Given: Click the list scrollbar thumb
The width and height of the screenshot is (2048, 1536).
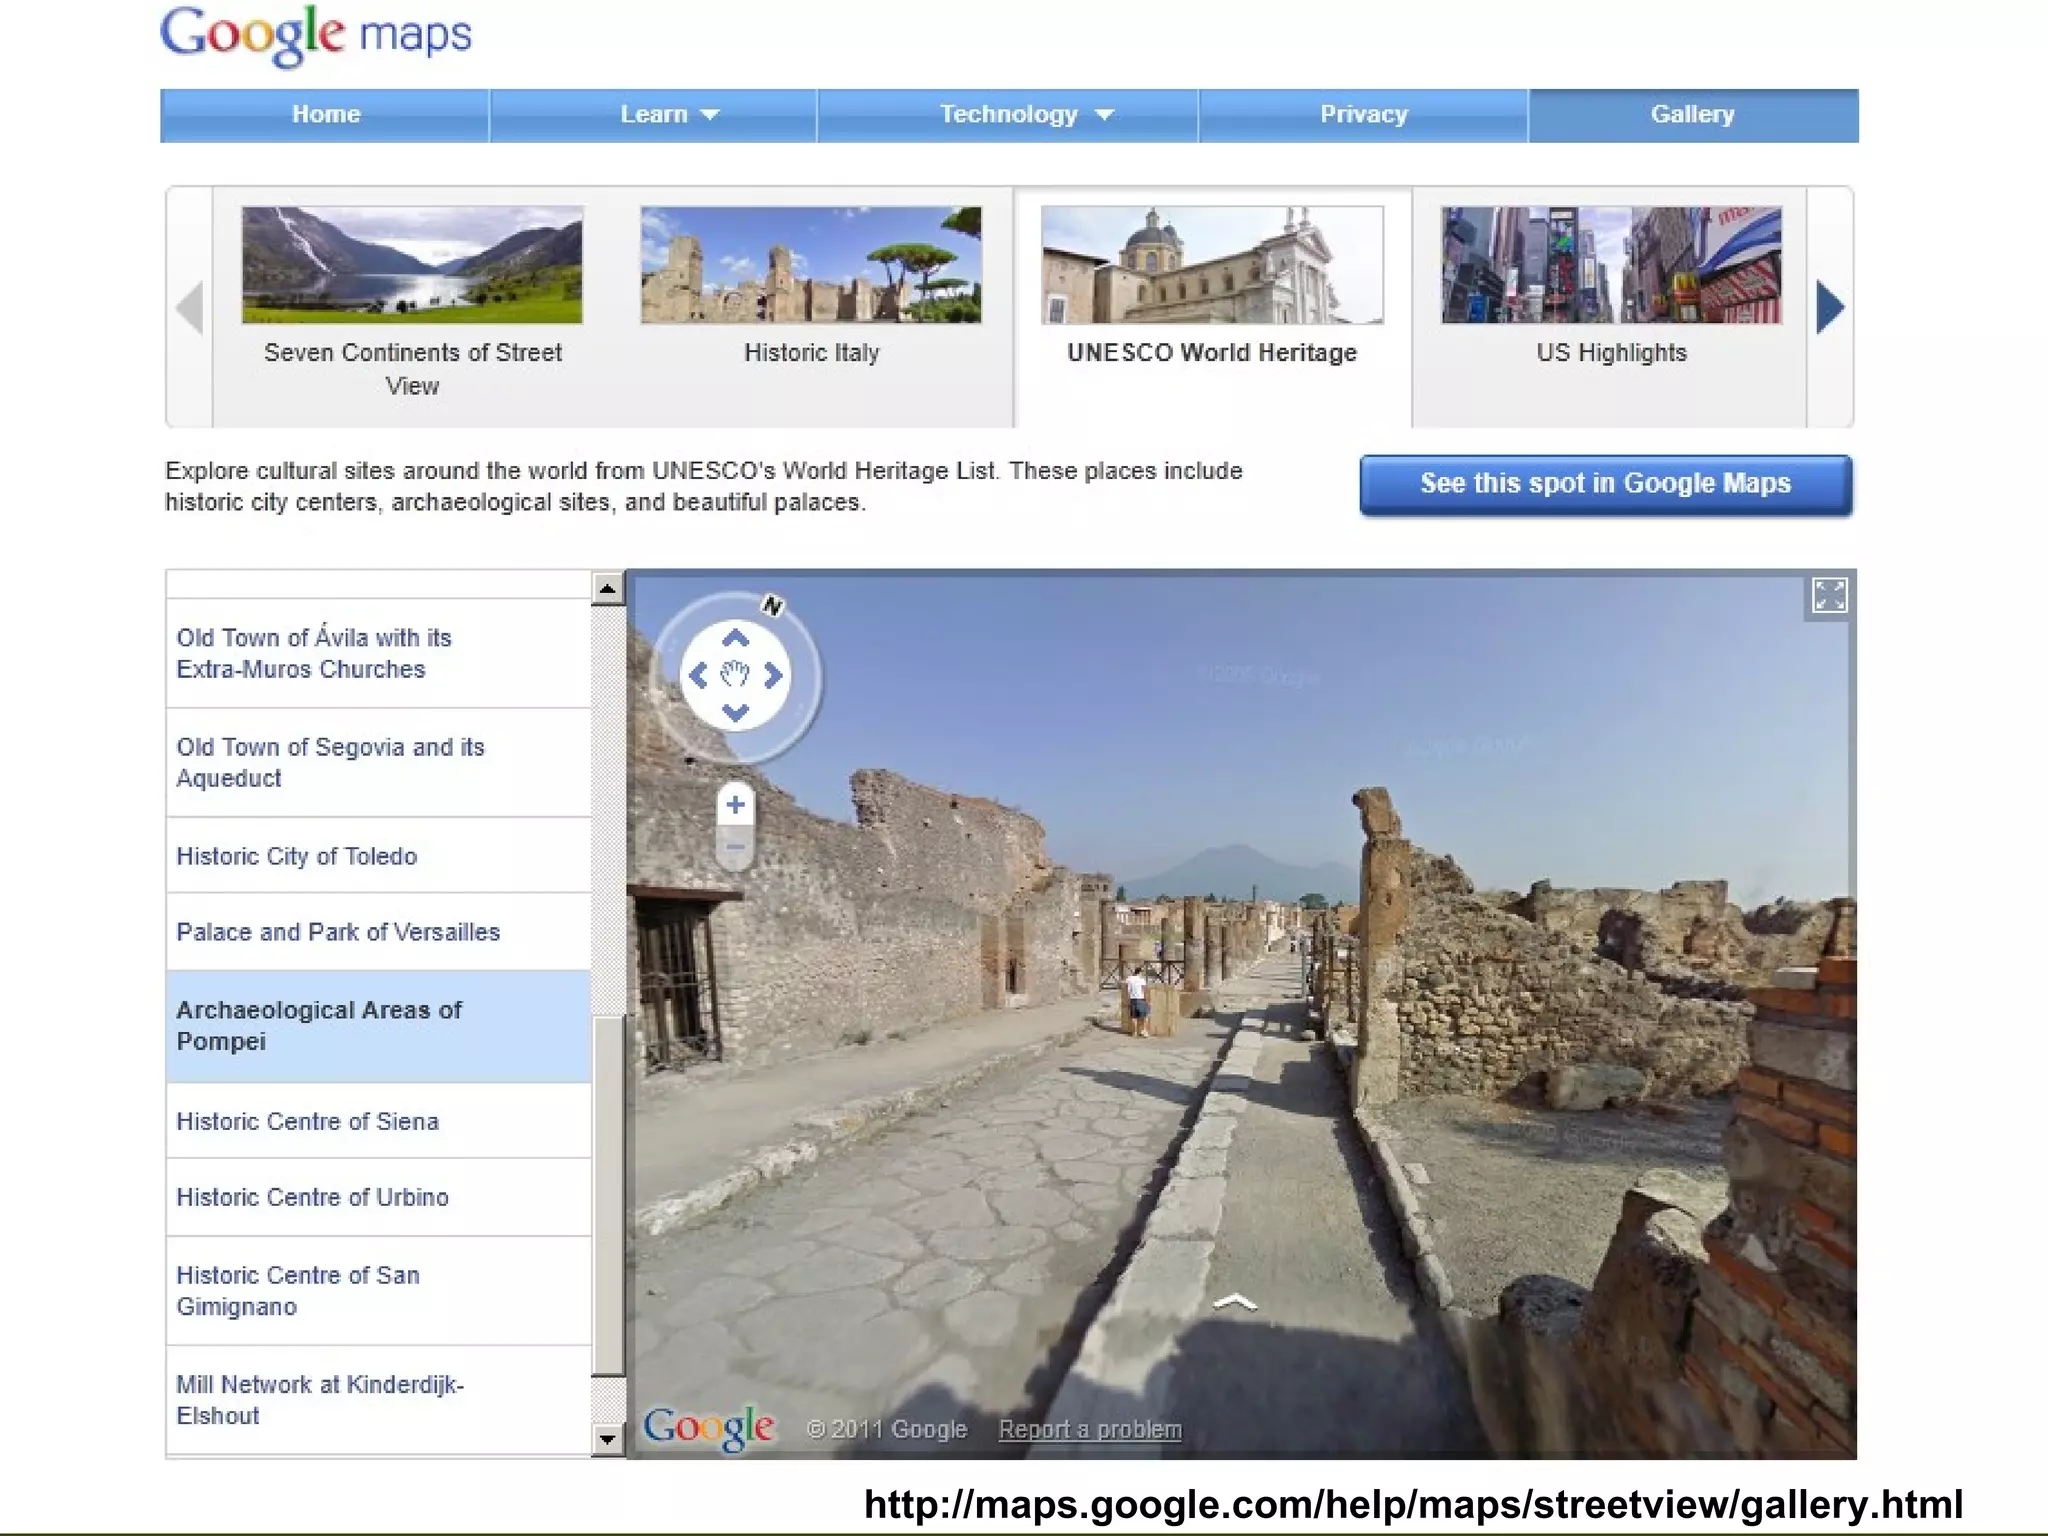Looking at the screenshot, I should click(607, 1196).
